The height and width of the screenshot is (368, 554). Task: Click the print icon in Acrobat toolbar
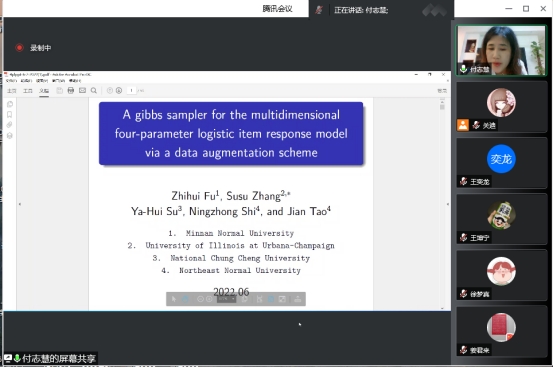pyautogui.click(x=71, y=90)
